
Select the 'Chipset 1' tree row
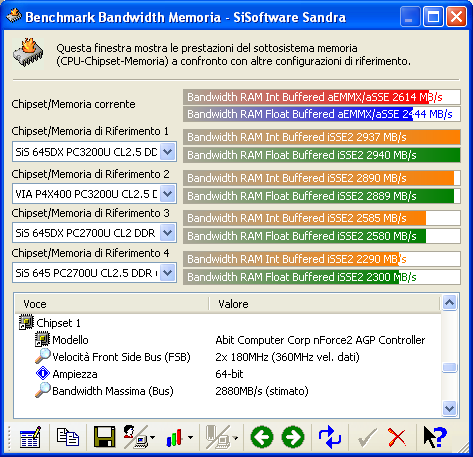58,323
